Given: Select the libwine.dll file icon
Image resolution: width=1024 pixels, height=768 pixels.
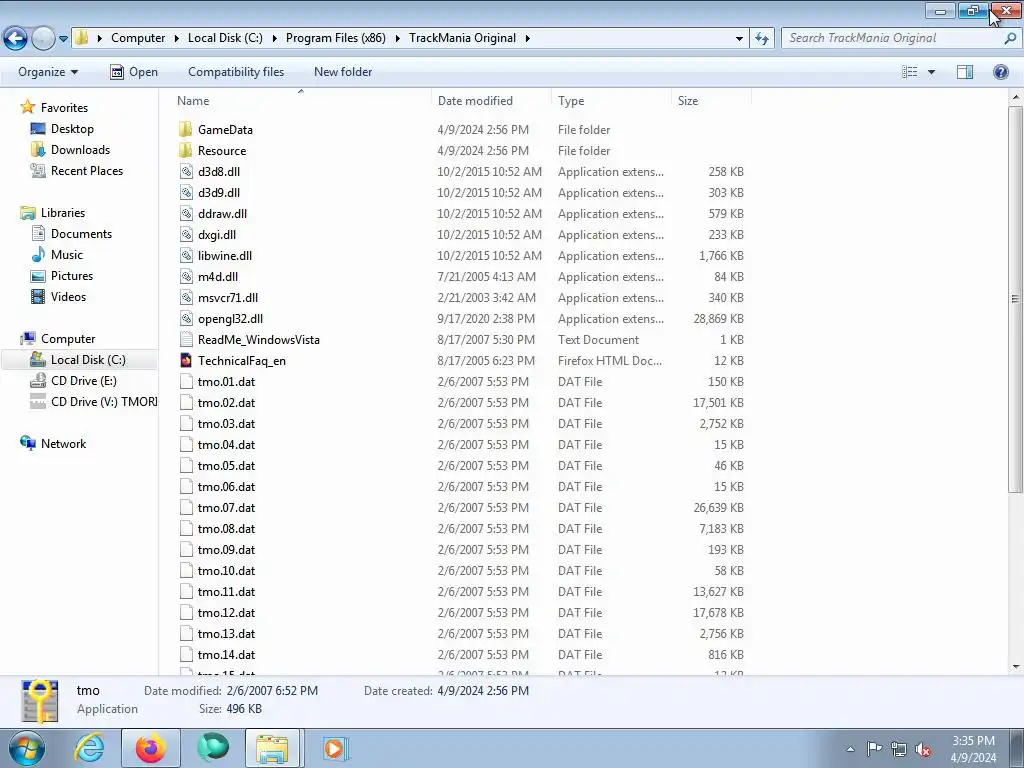Looking at the screenshot, I should point(186,255).
